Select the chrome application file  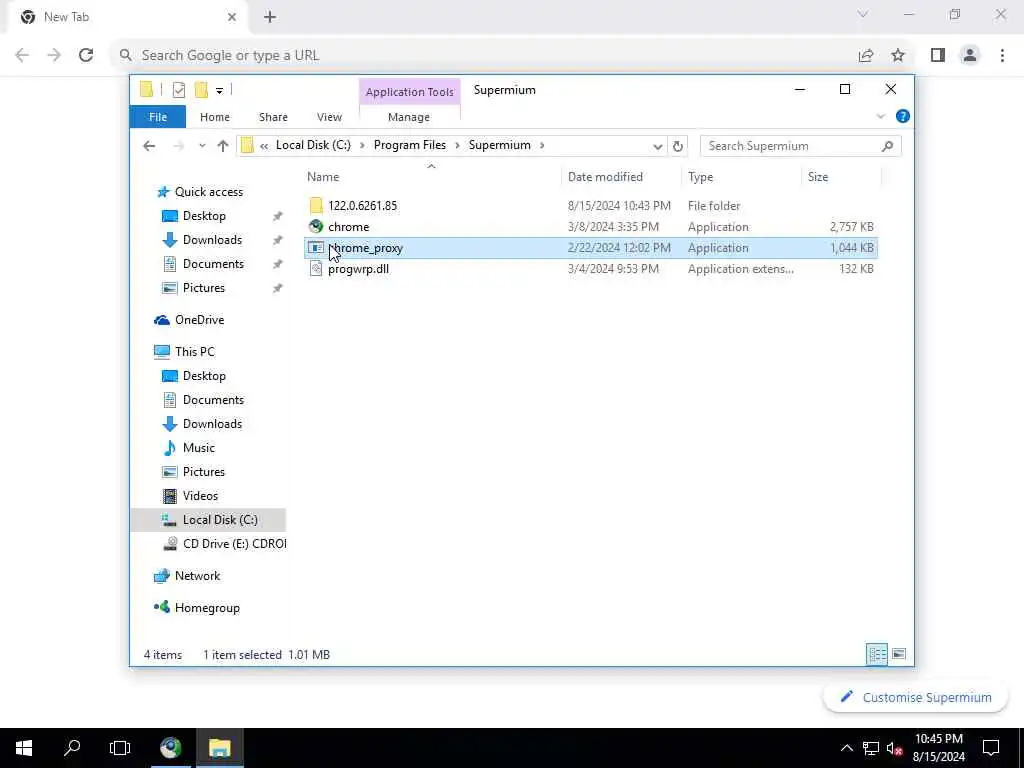coord(348,227)
